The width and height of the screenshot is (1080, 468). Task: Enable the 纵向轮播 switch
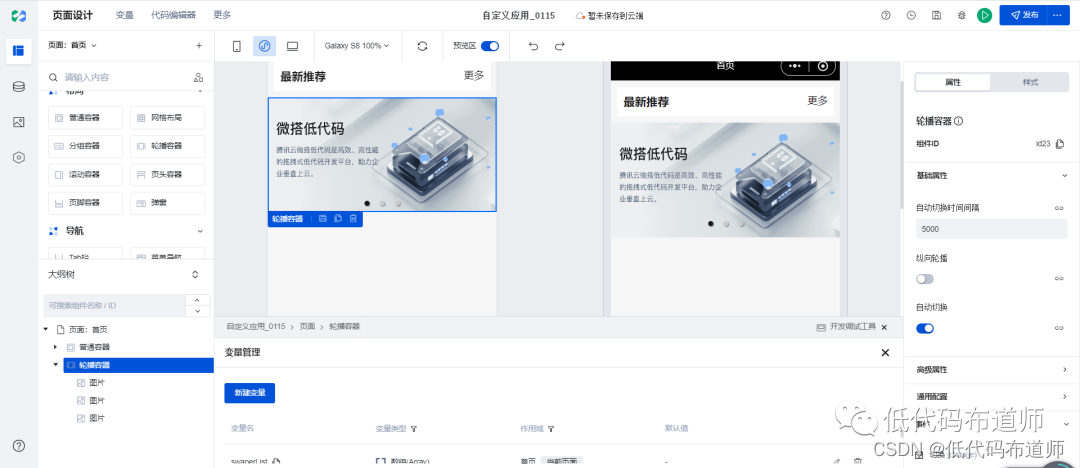tap(925, 278)
